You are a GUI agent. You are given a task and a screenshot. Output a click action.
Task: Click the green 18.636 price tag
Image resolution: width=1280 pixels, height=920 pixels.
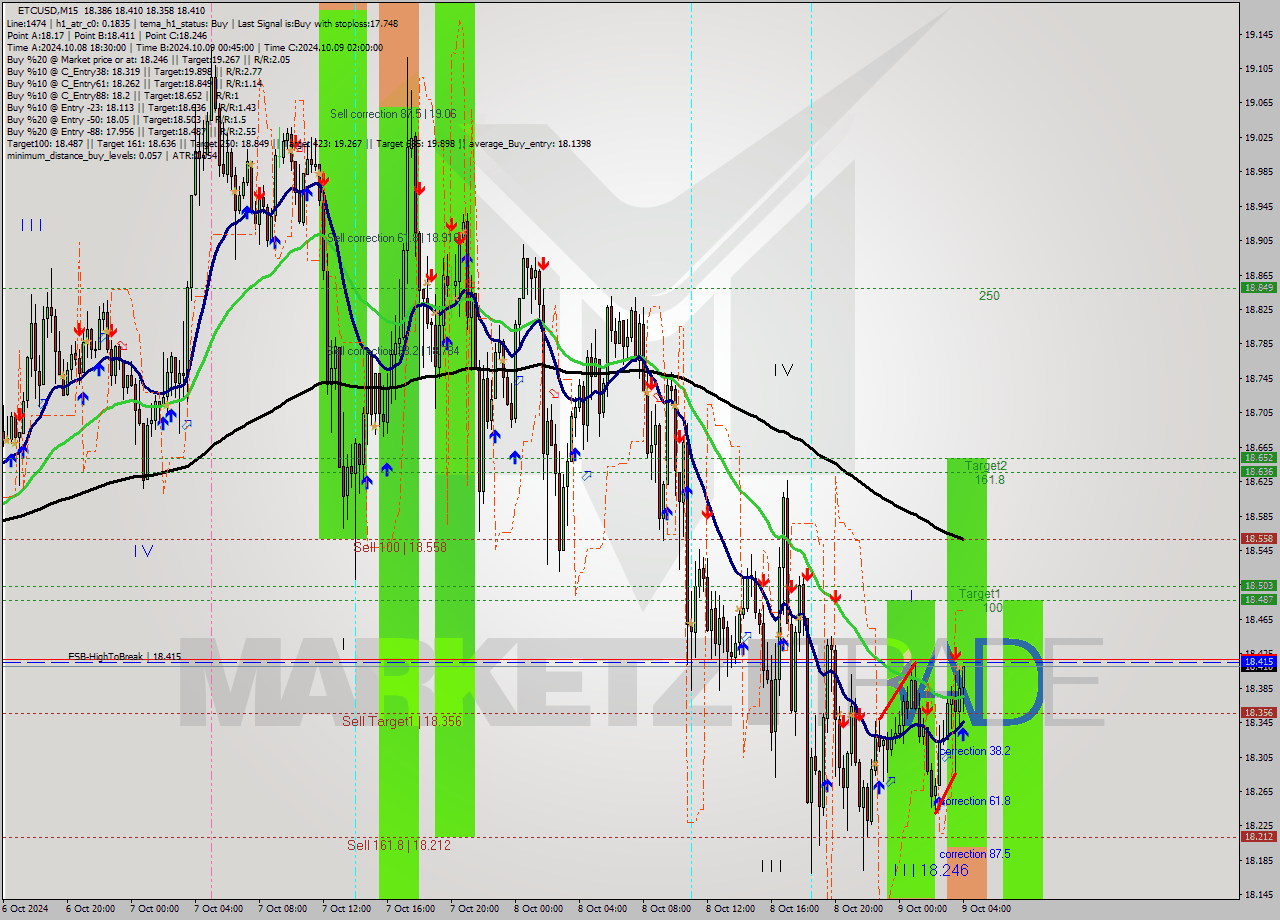click(x=1258, y=471)
